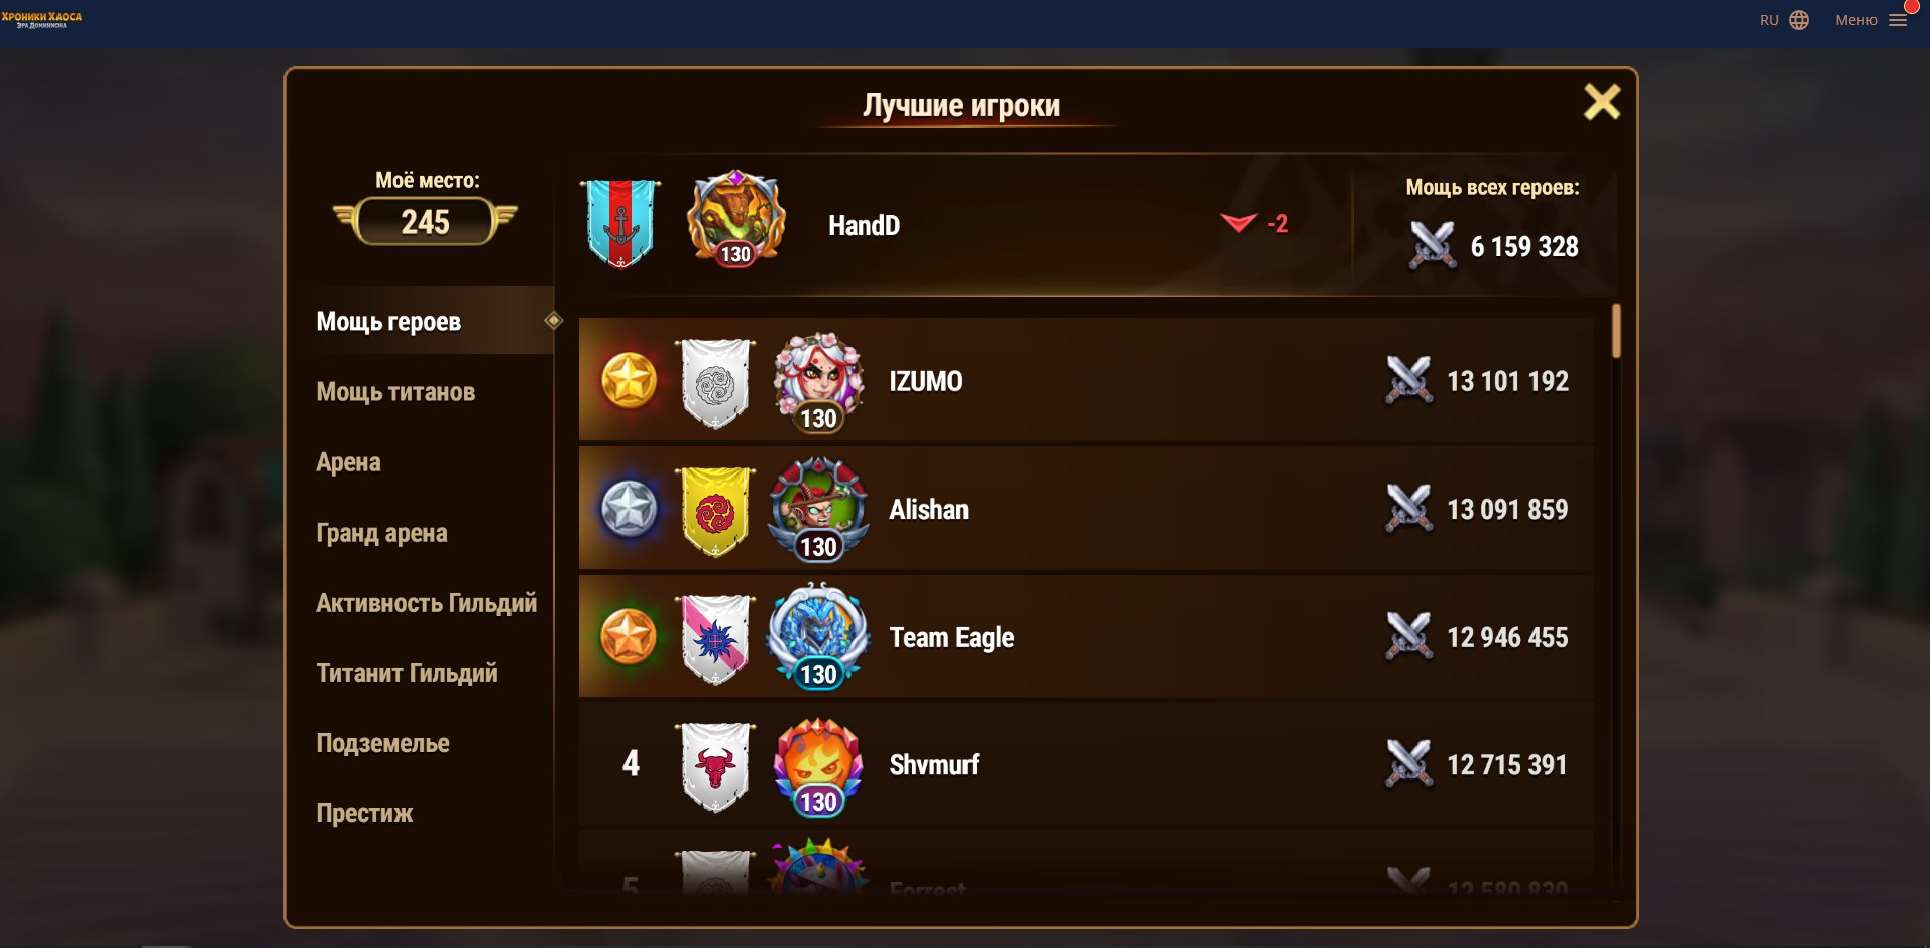Click the white bull guild banner
This screenshot has width=1930, height=948.
point(715,766)
